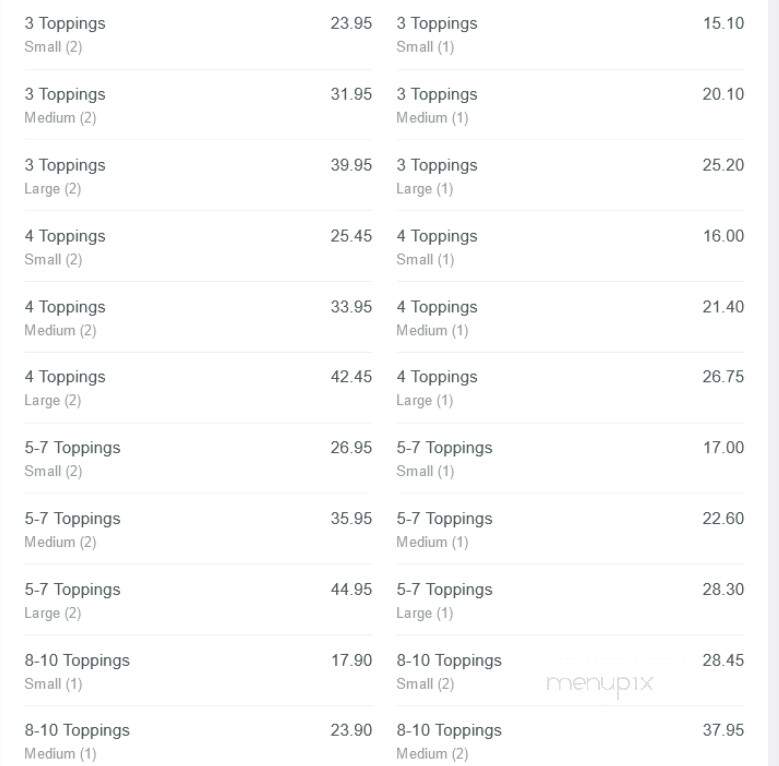
Task: Select 5-7 Toppings Medium (1) at 22.60
Action: click(x=570, y=530)
